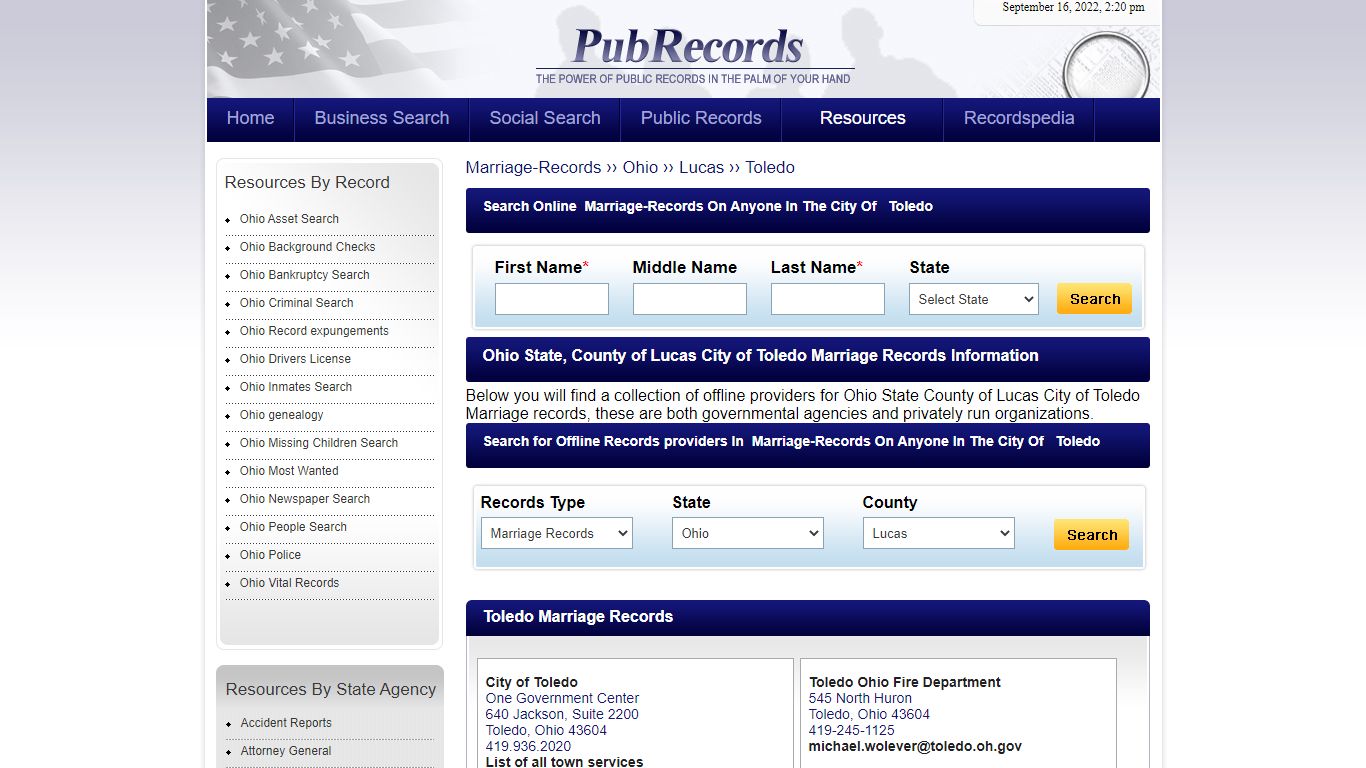
Task: Focus the Last Name input field
Action: pos(828,299)
